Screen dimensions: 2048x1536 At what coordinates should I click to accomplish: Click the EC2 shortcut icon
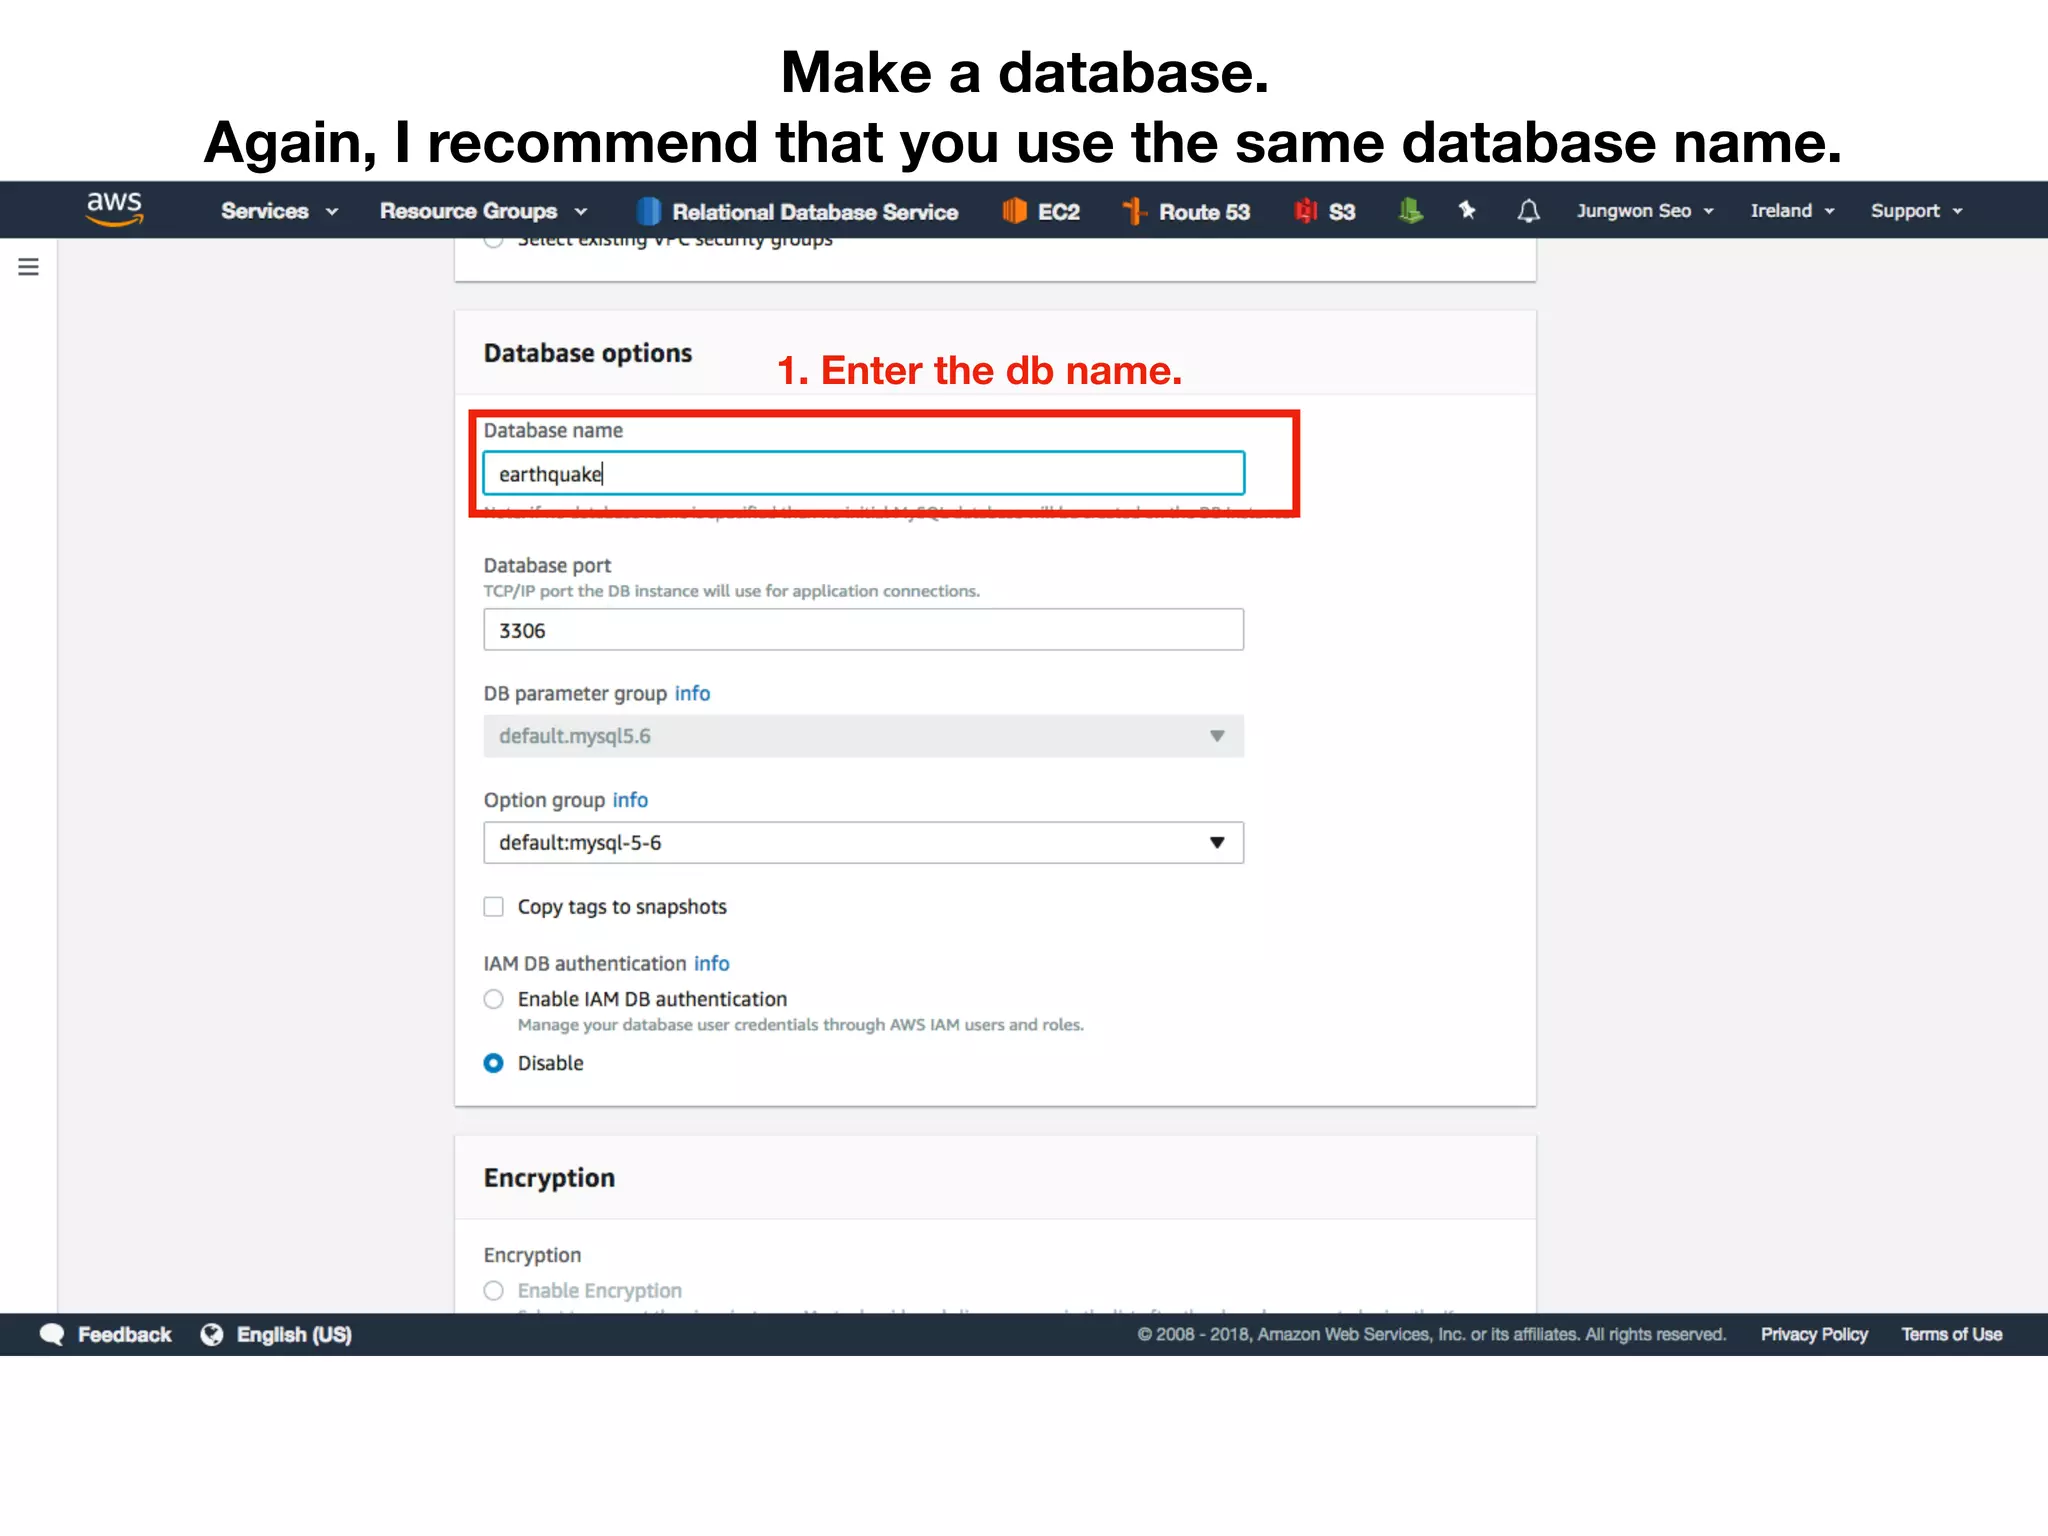click(1014, 211)
